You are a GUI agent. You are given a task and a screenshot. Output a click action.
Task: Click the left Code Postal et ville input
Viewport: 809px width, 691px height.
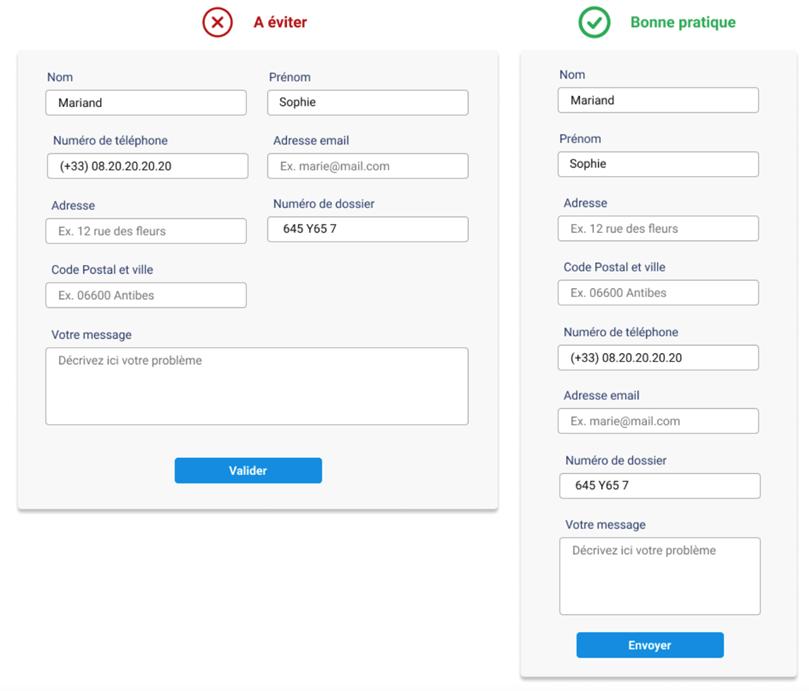click(146, 295)
